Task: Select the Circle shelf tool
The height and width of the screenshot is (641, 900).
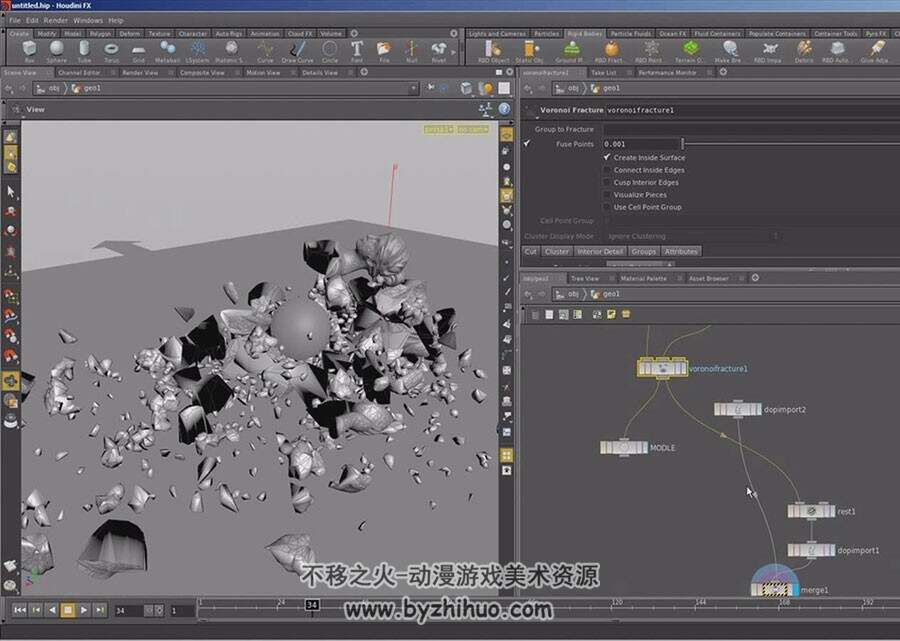Action: (329, 51)
